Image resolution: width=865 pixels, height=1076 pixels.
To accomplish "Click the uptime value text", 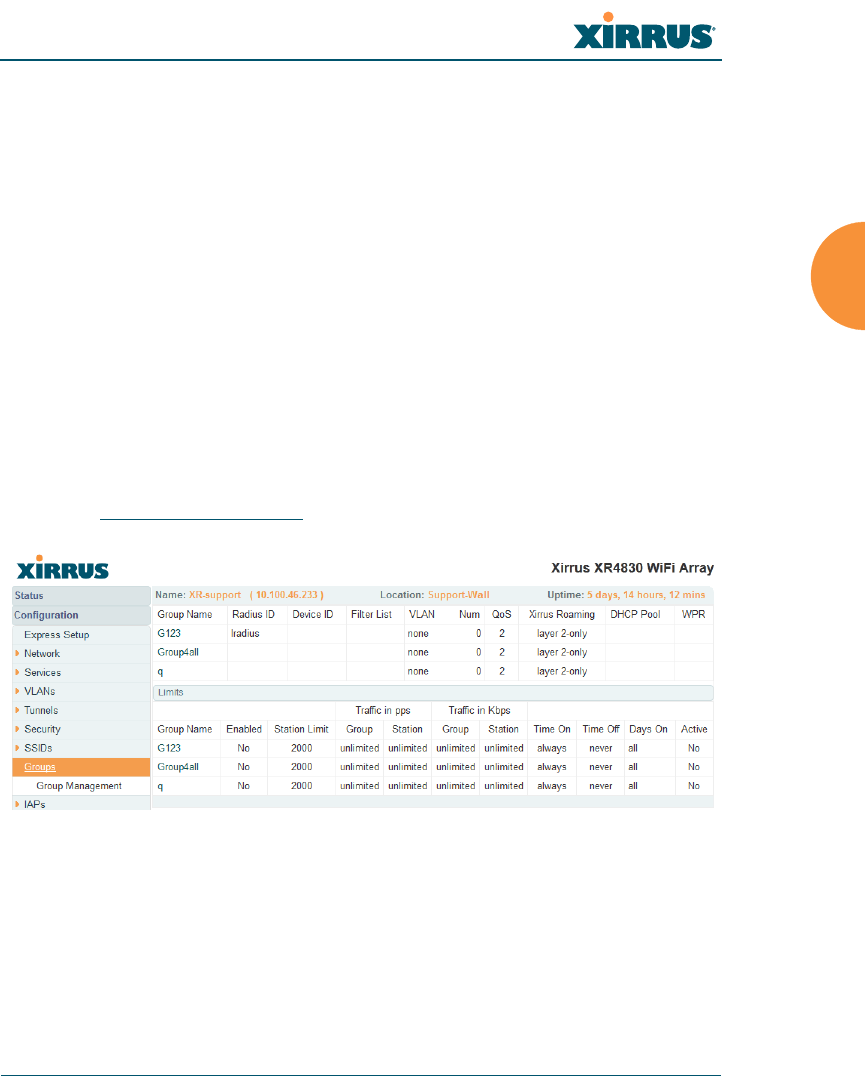I will coord(646,595).
